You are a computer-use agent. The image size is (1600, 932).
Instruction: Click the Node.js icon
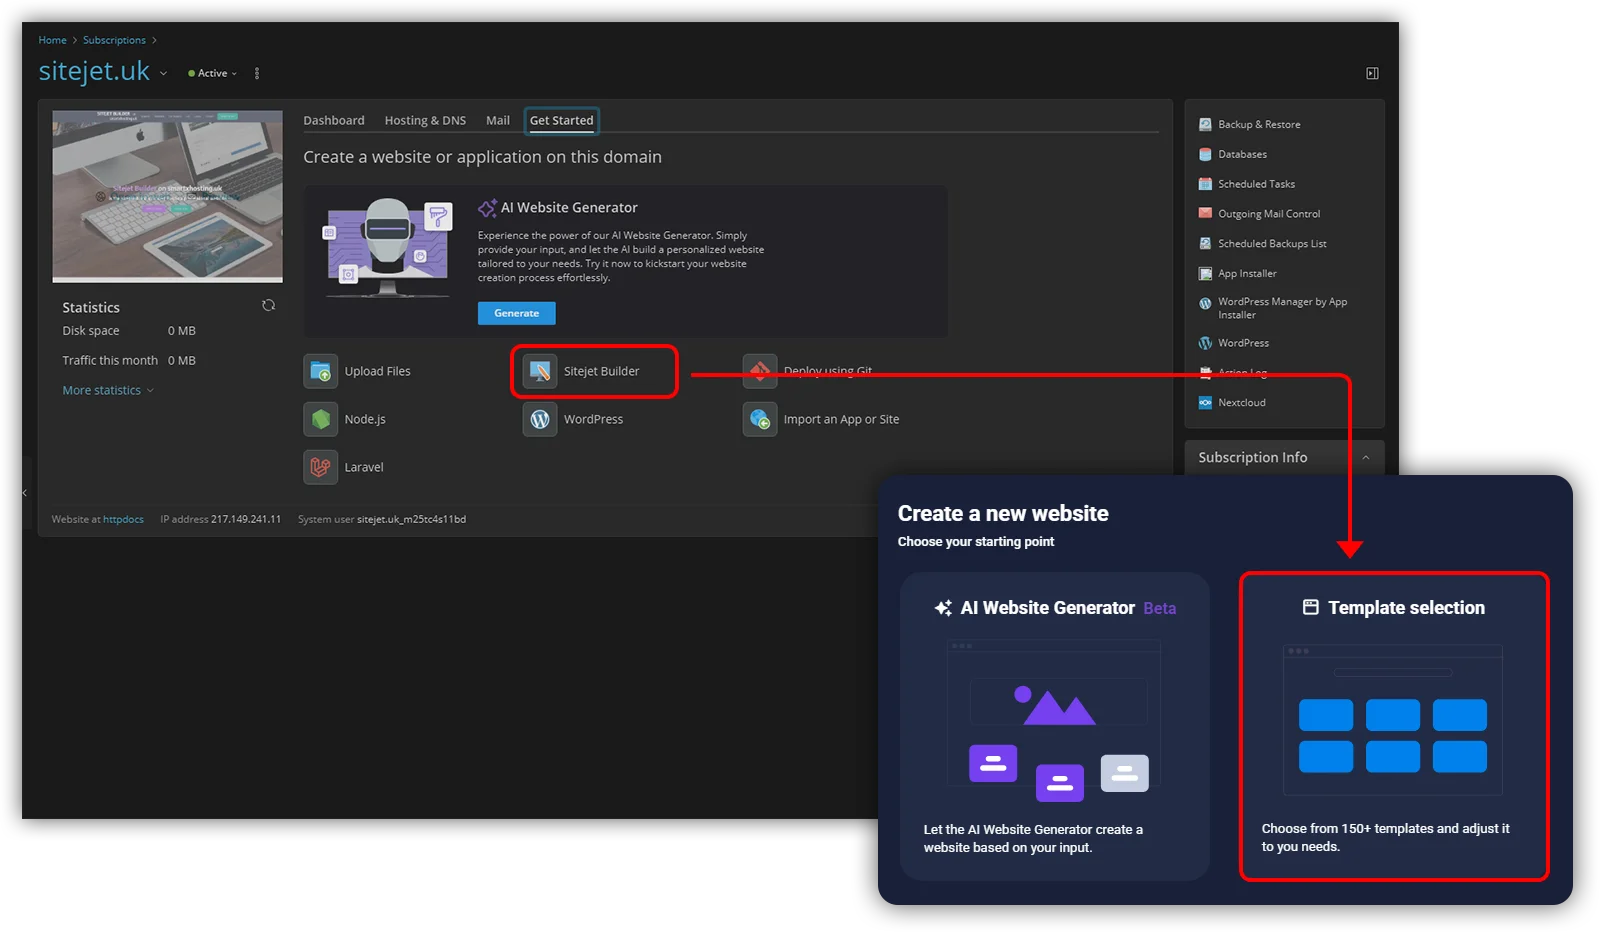tap(320, 419)
